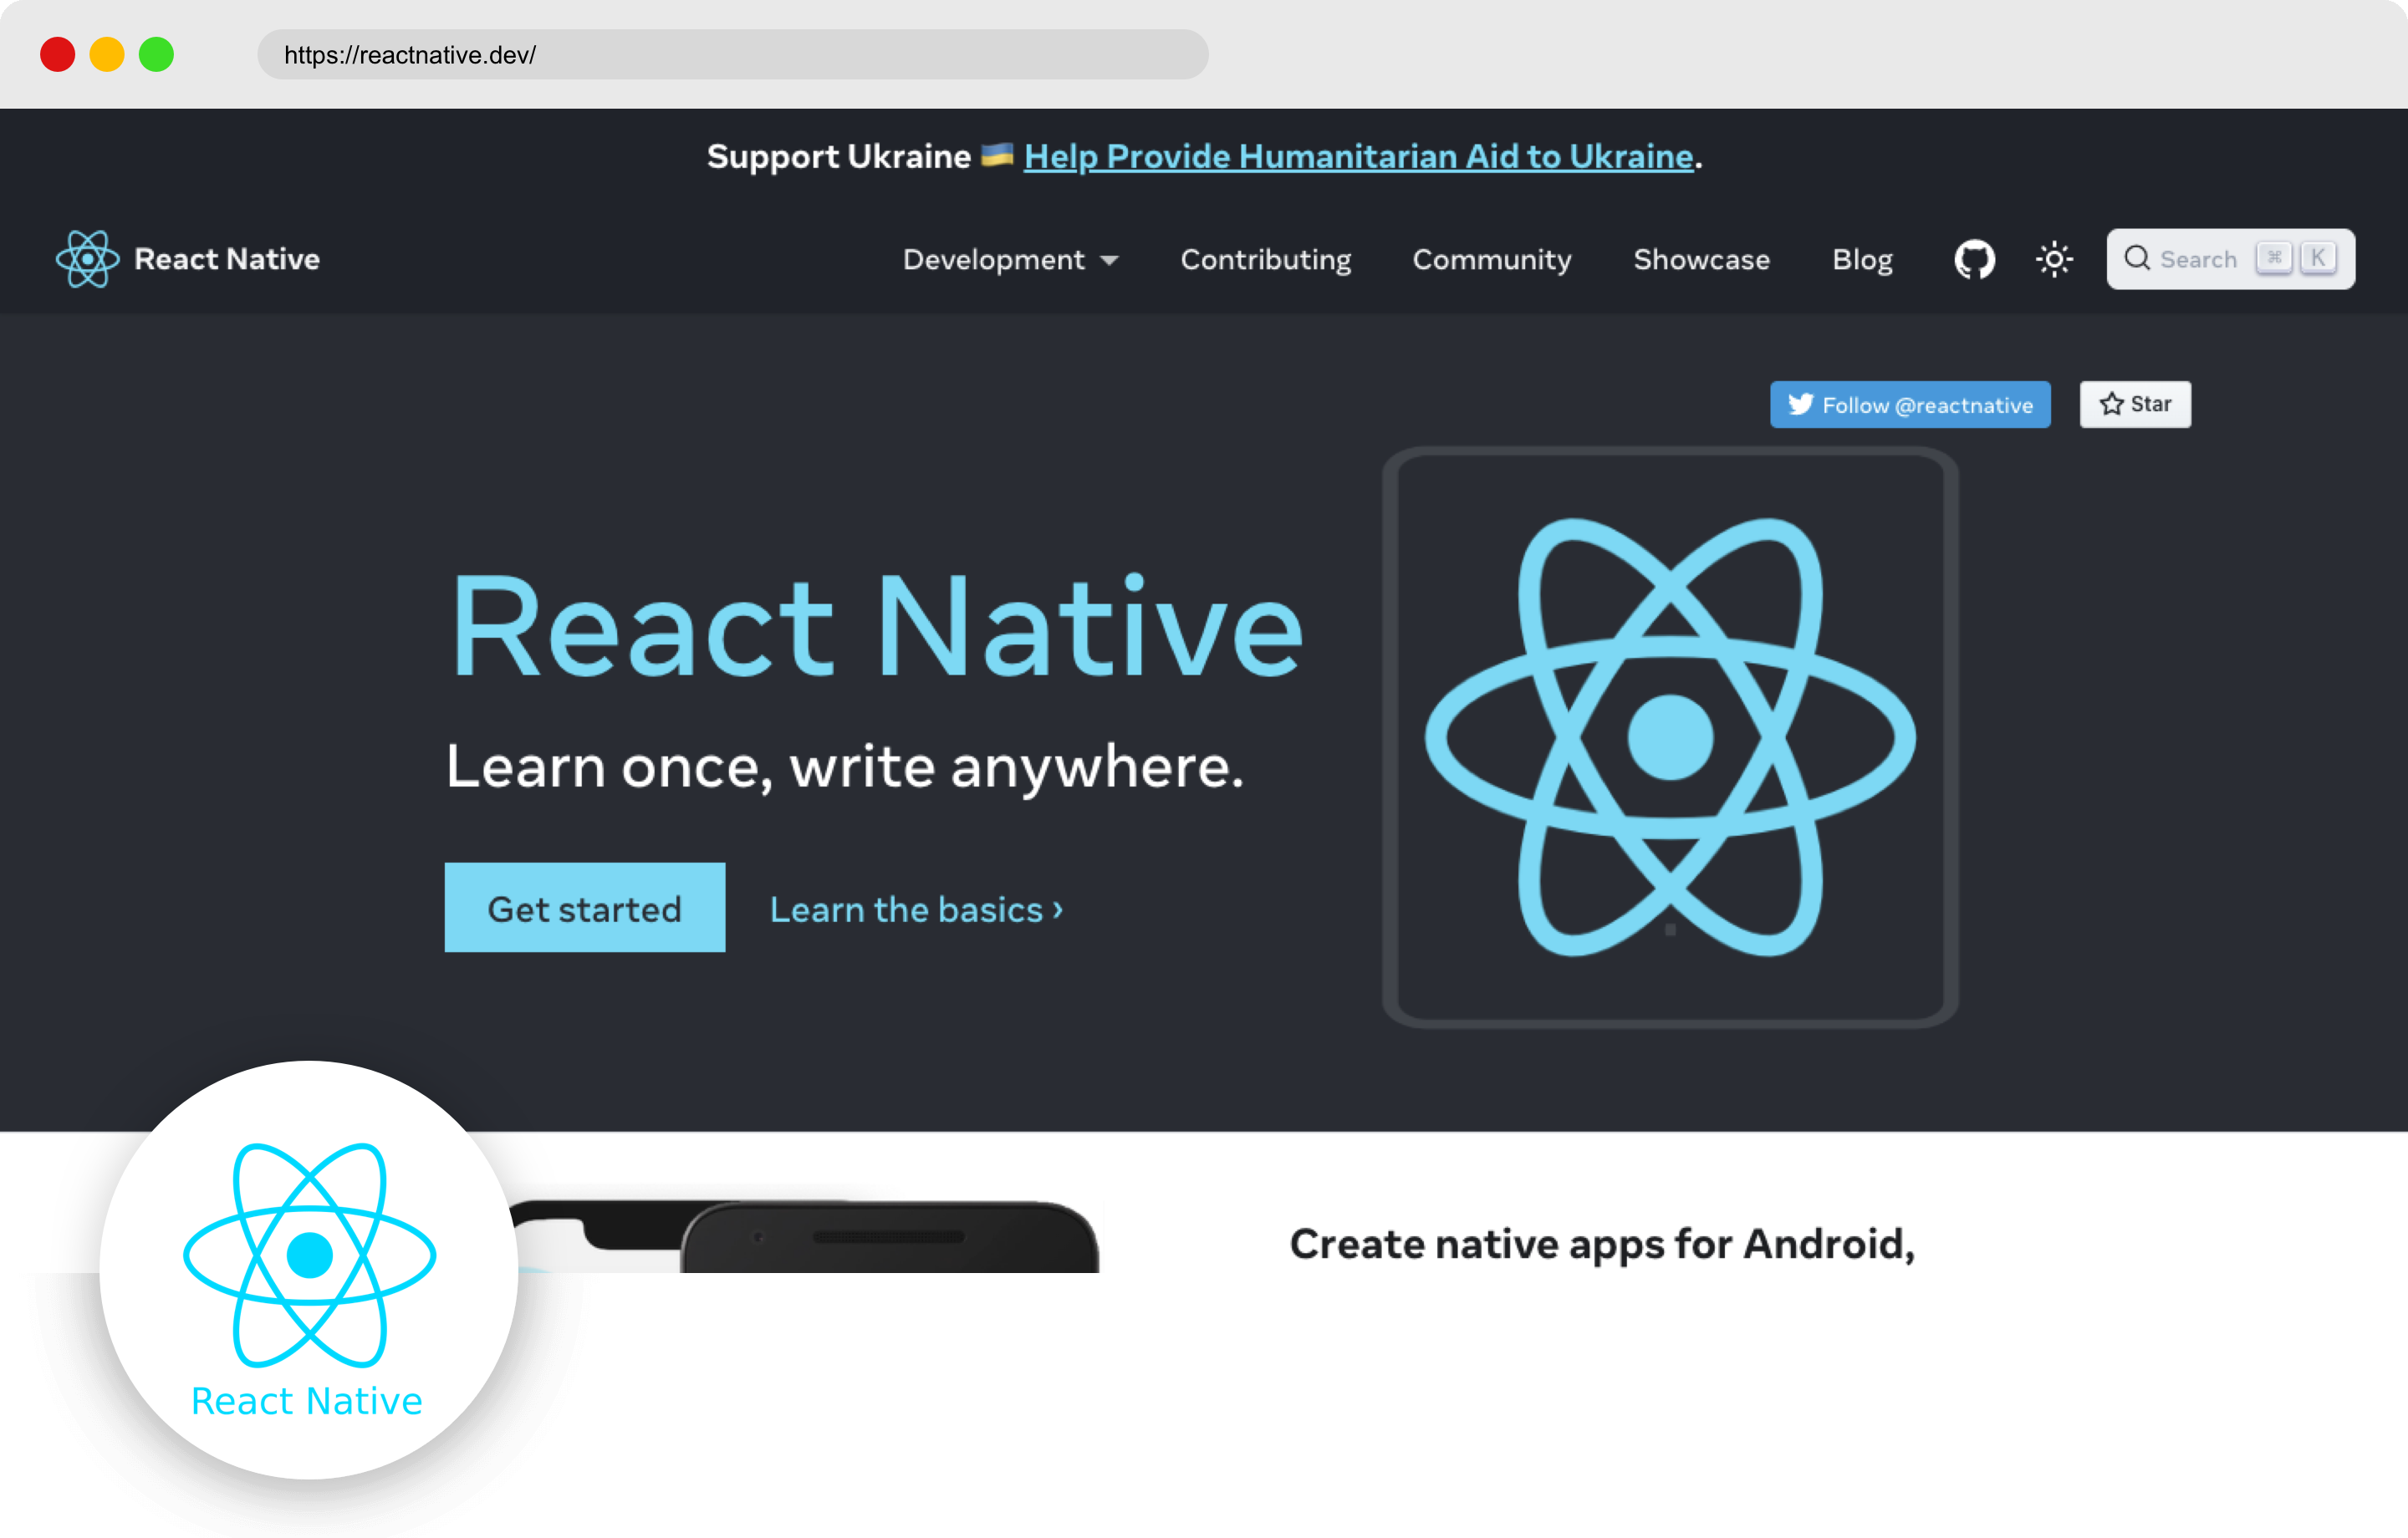The width and height of the screenshot is (2408, 1538).
Task: Click the Ukraine flag emoji
Action: pyautogui.click(x=997, y=155)
